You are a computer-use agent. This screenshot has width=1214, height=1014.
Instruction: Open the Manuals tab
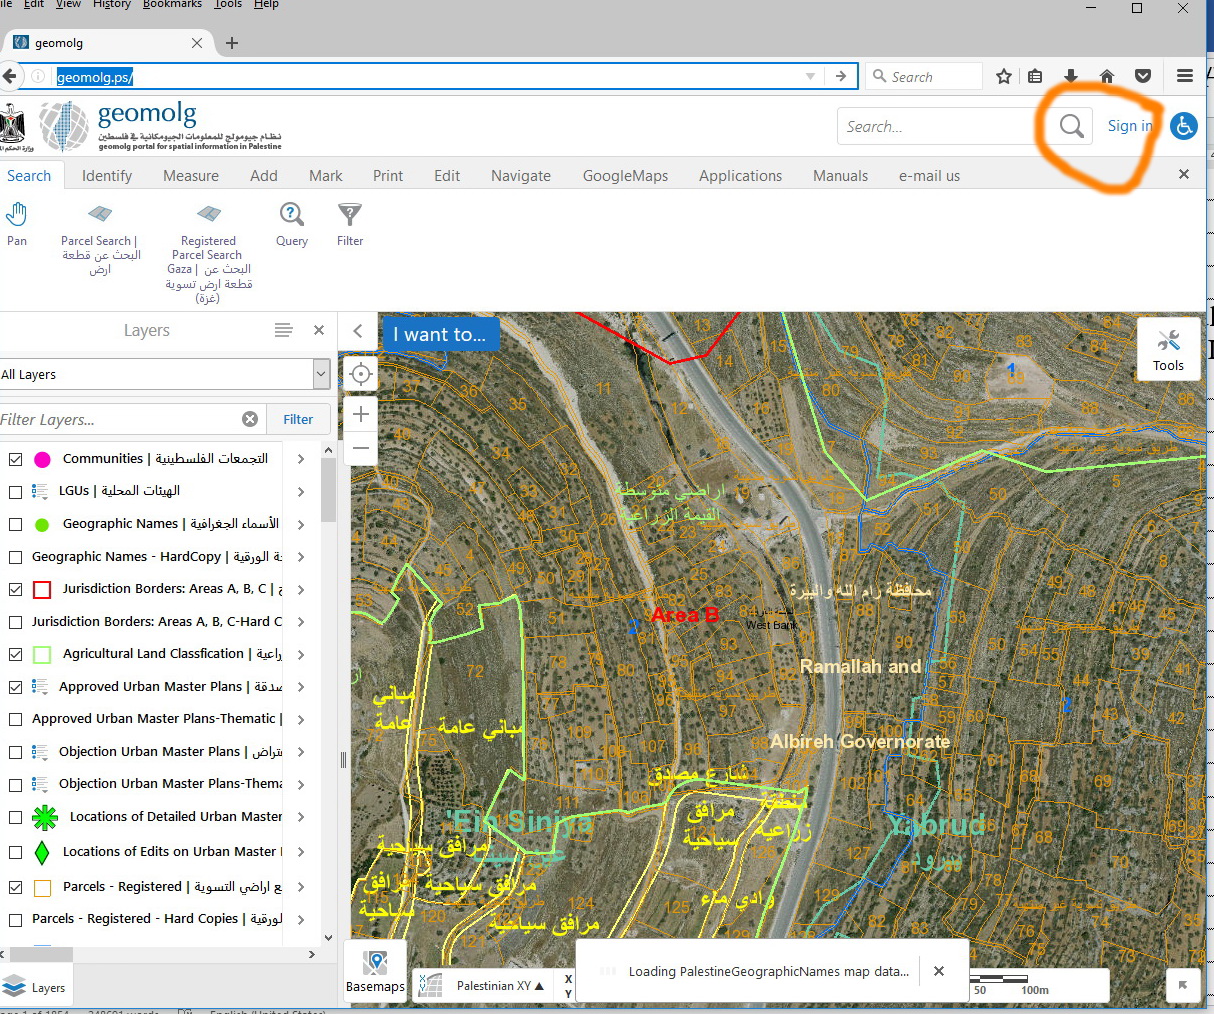pyautogui.click(x=840, y=175)
